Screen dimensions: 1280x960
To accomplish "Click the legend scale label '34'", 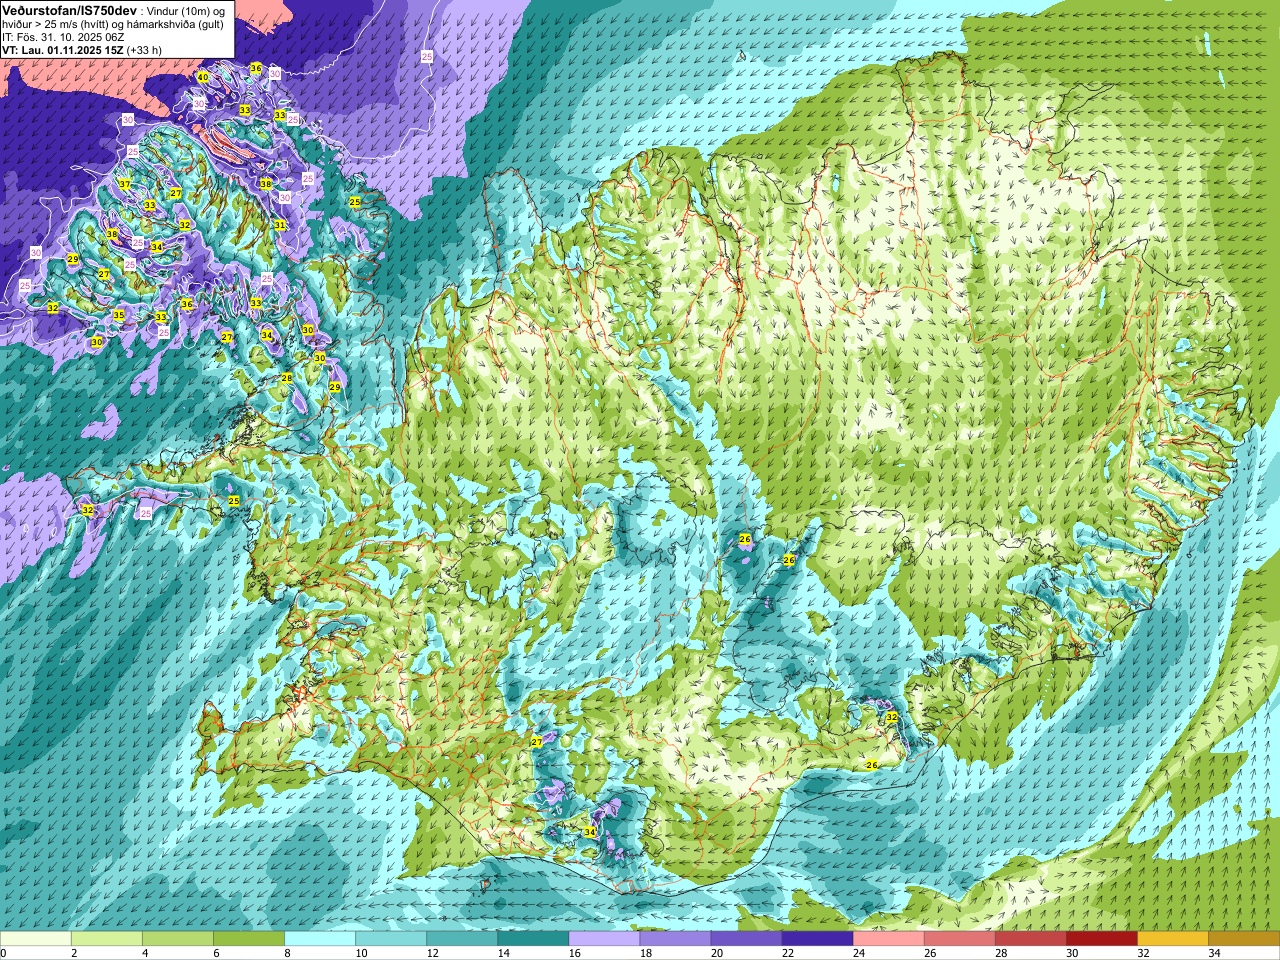I will pyautogui.click(x=1214, y=953).
